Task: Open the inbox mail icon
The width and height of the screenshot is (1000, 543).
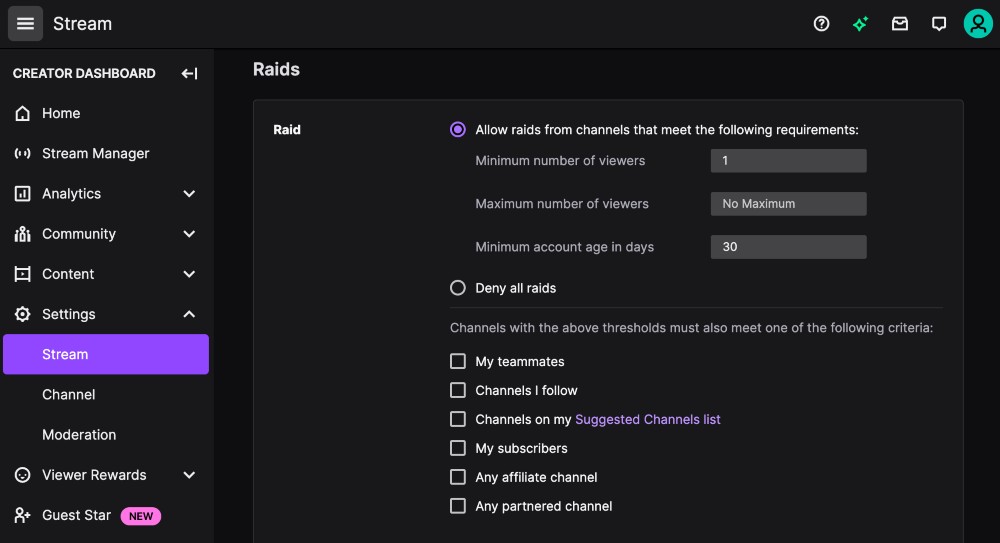Action: pos(900,24)
